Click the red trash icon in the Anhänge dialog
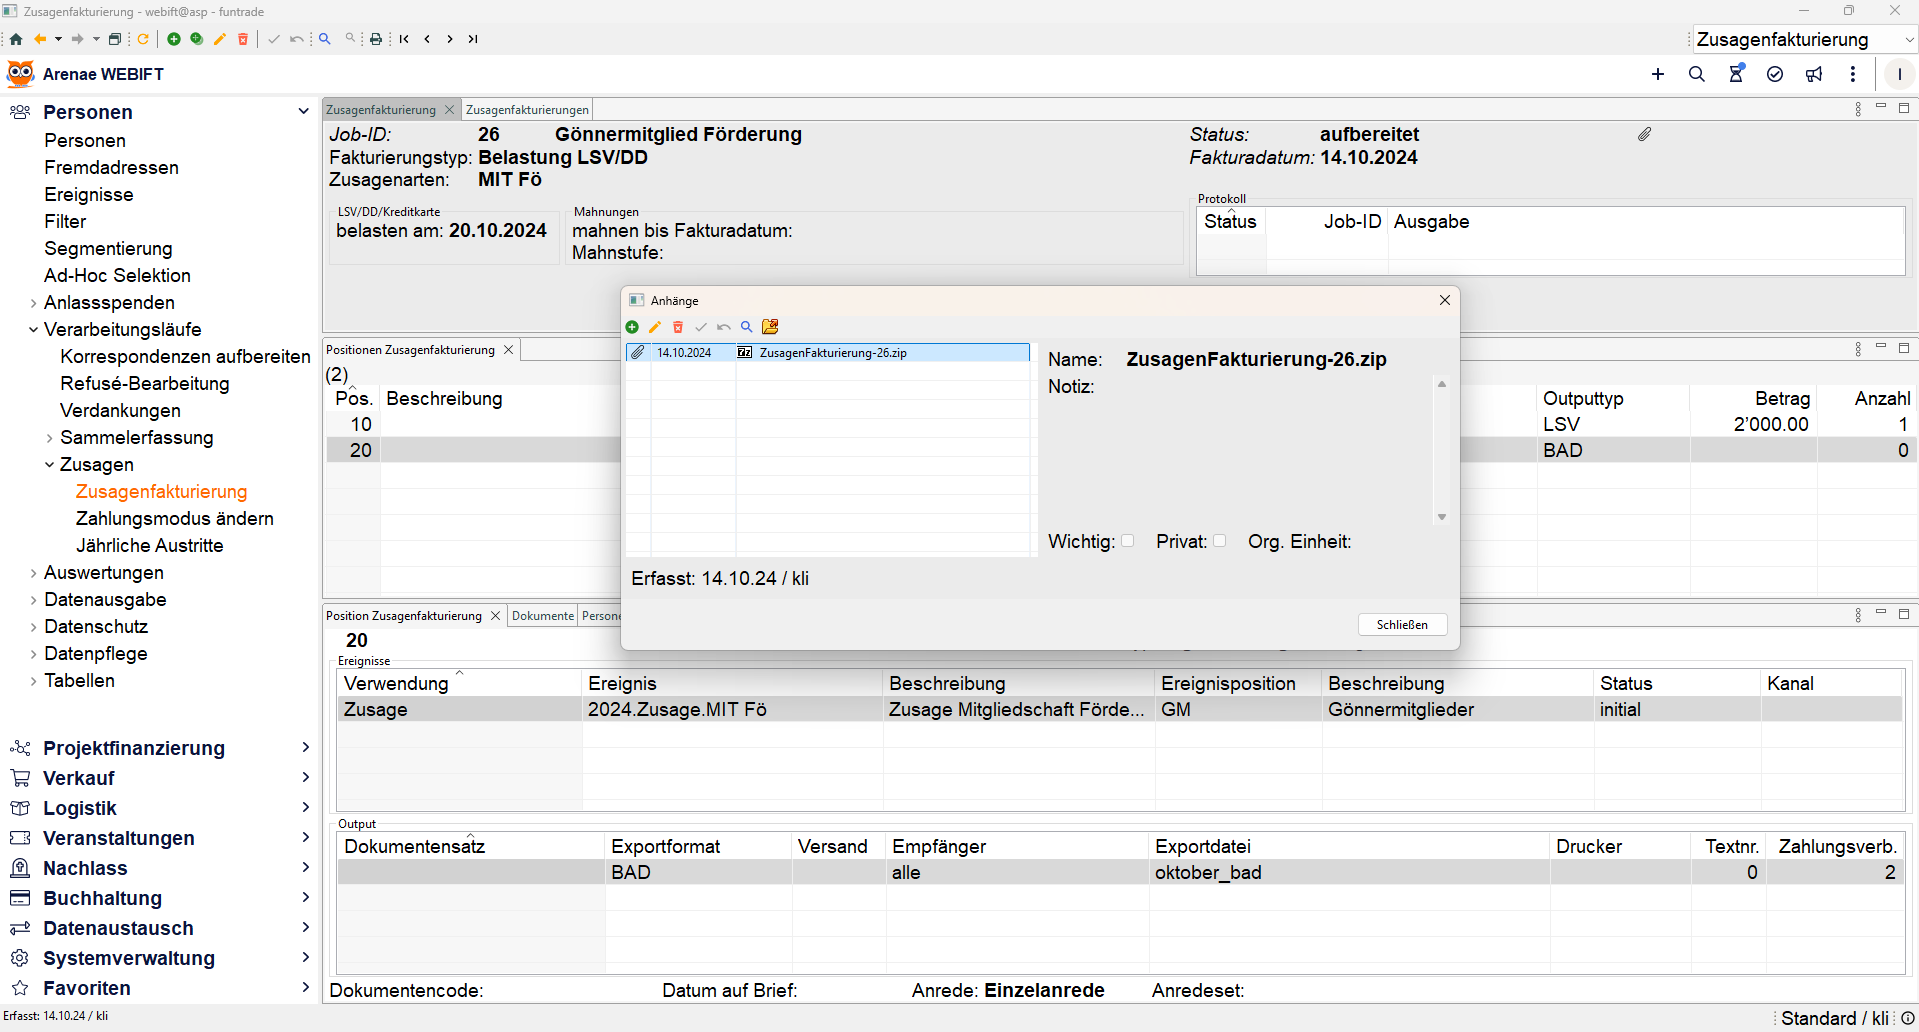Screen dimensions: 1919x1032 coord(678,327)
